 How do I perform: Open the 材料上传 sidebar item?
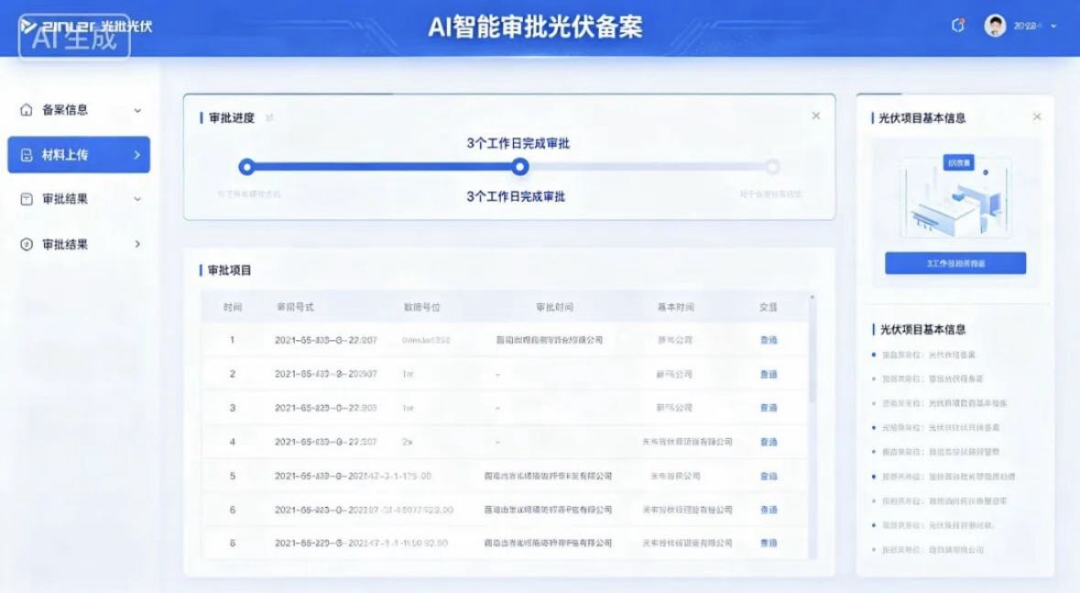(x=79, y=154)
